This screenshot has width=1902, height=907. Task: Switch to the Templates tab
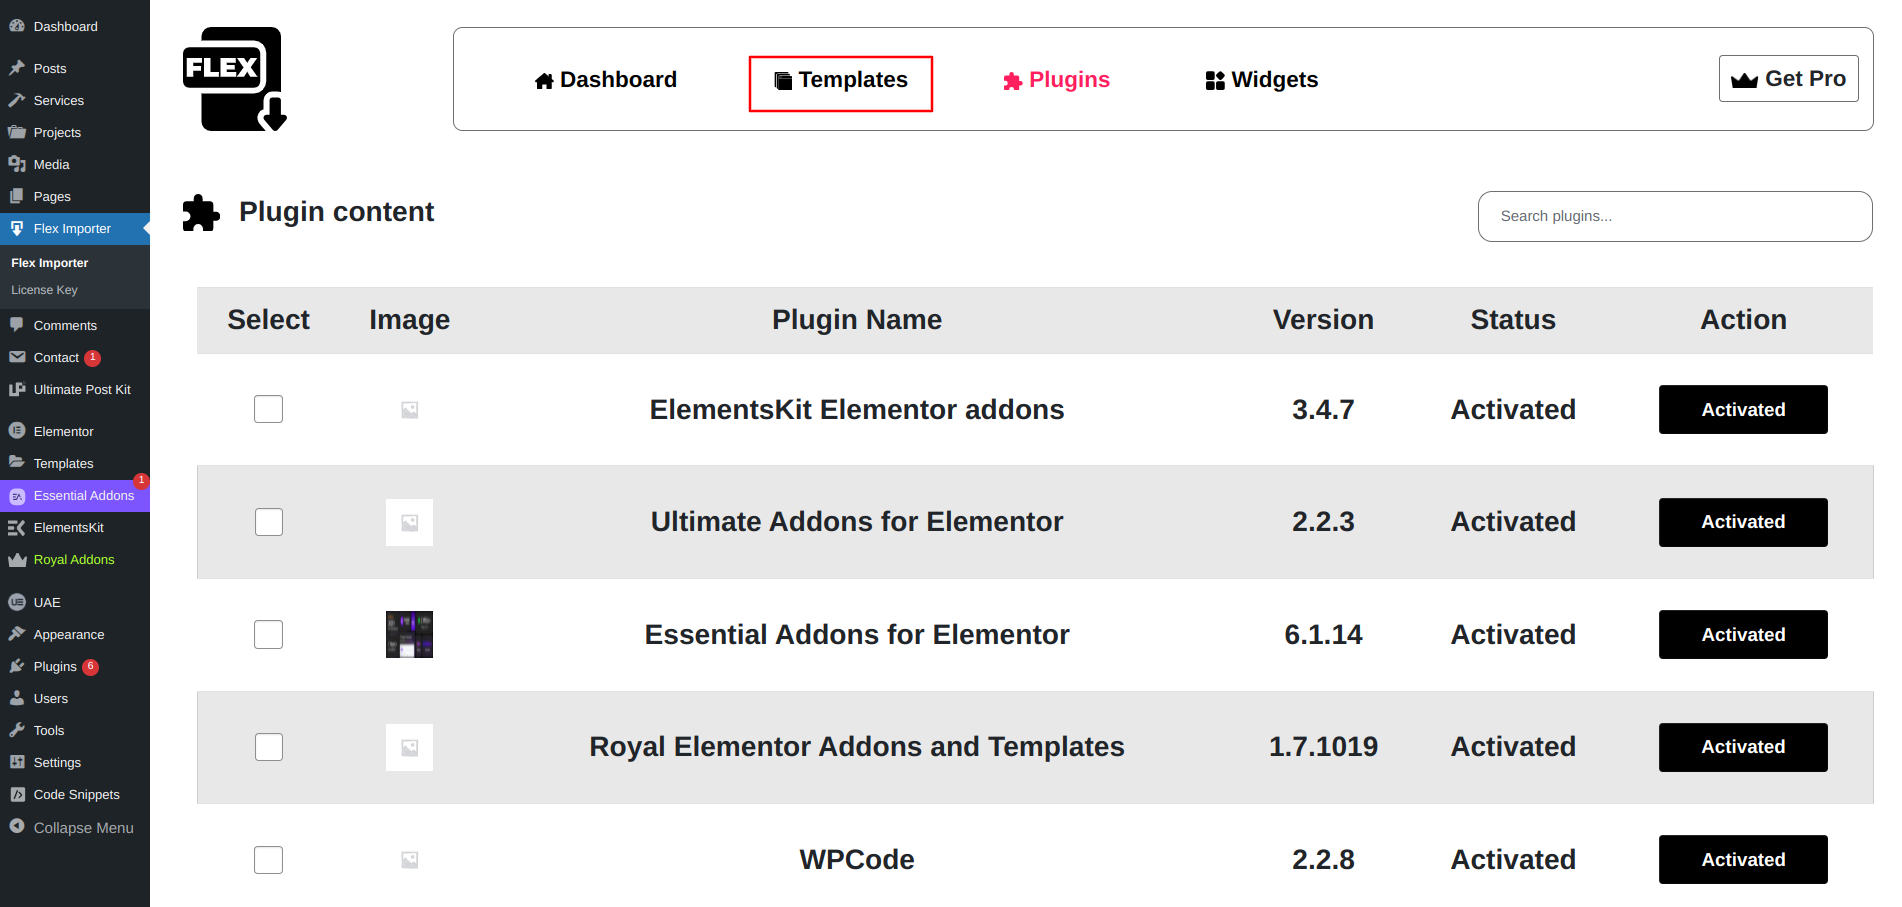(841, 80)
